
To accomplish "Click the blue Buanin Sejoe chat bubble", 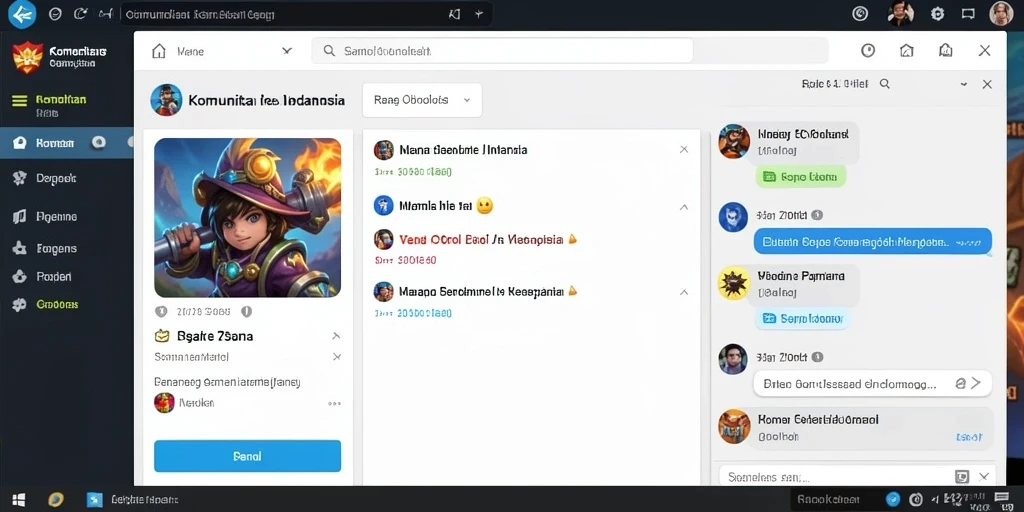I will tap(872, 242).
